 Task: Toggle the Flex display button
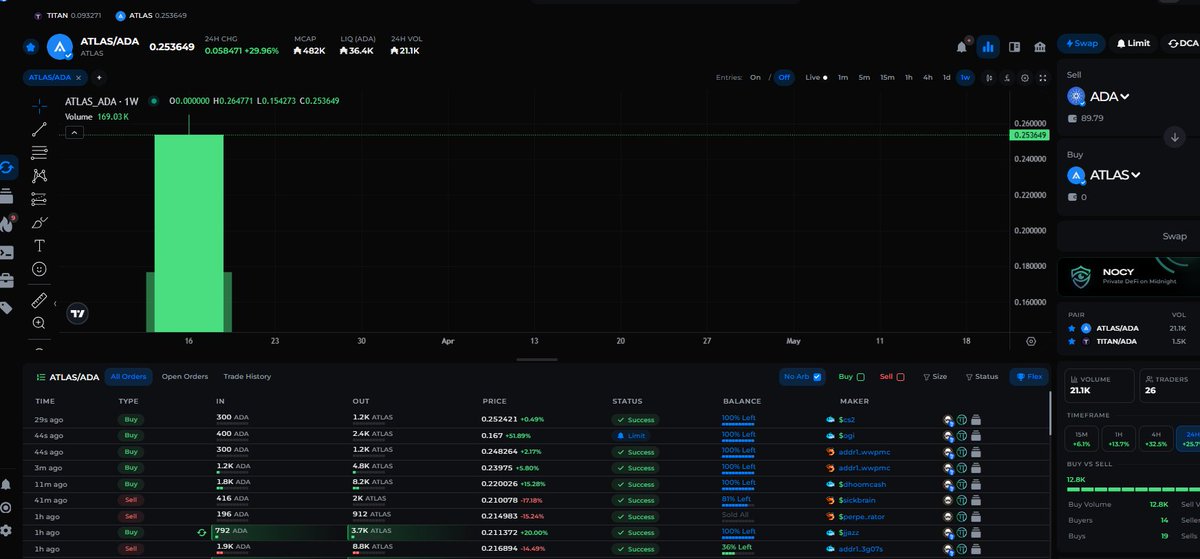point(1029,377)
